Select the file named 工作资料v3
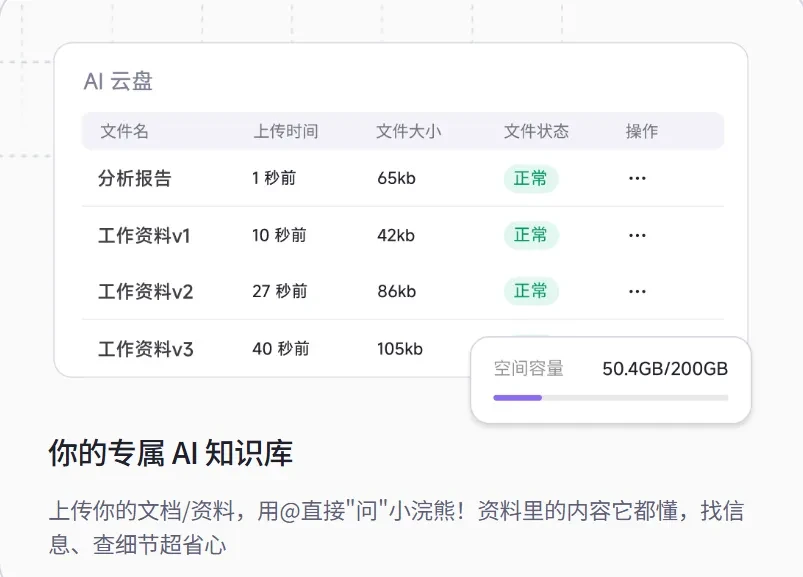803x577 pixels. [145, 349]
